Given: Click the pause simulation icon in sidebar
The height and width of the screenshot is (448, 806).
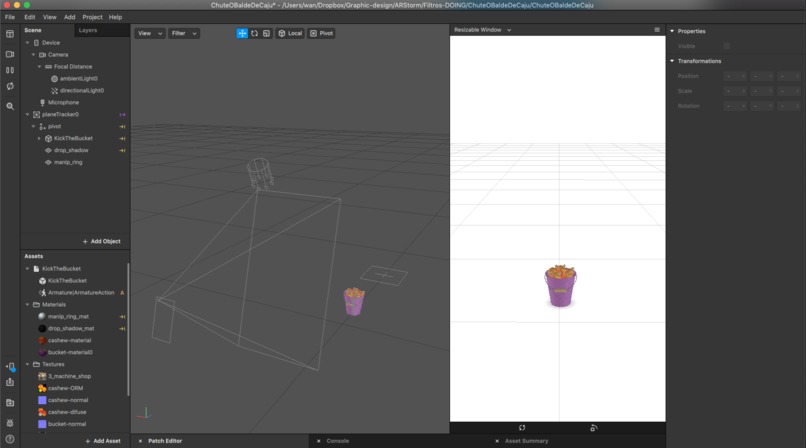Looking at the screenshot, I should coord(10,70).
